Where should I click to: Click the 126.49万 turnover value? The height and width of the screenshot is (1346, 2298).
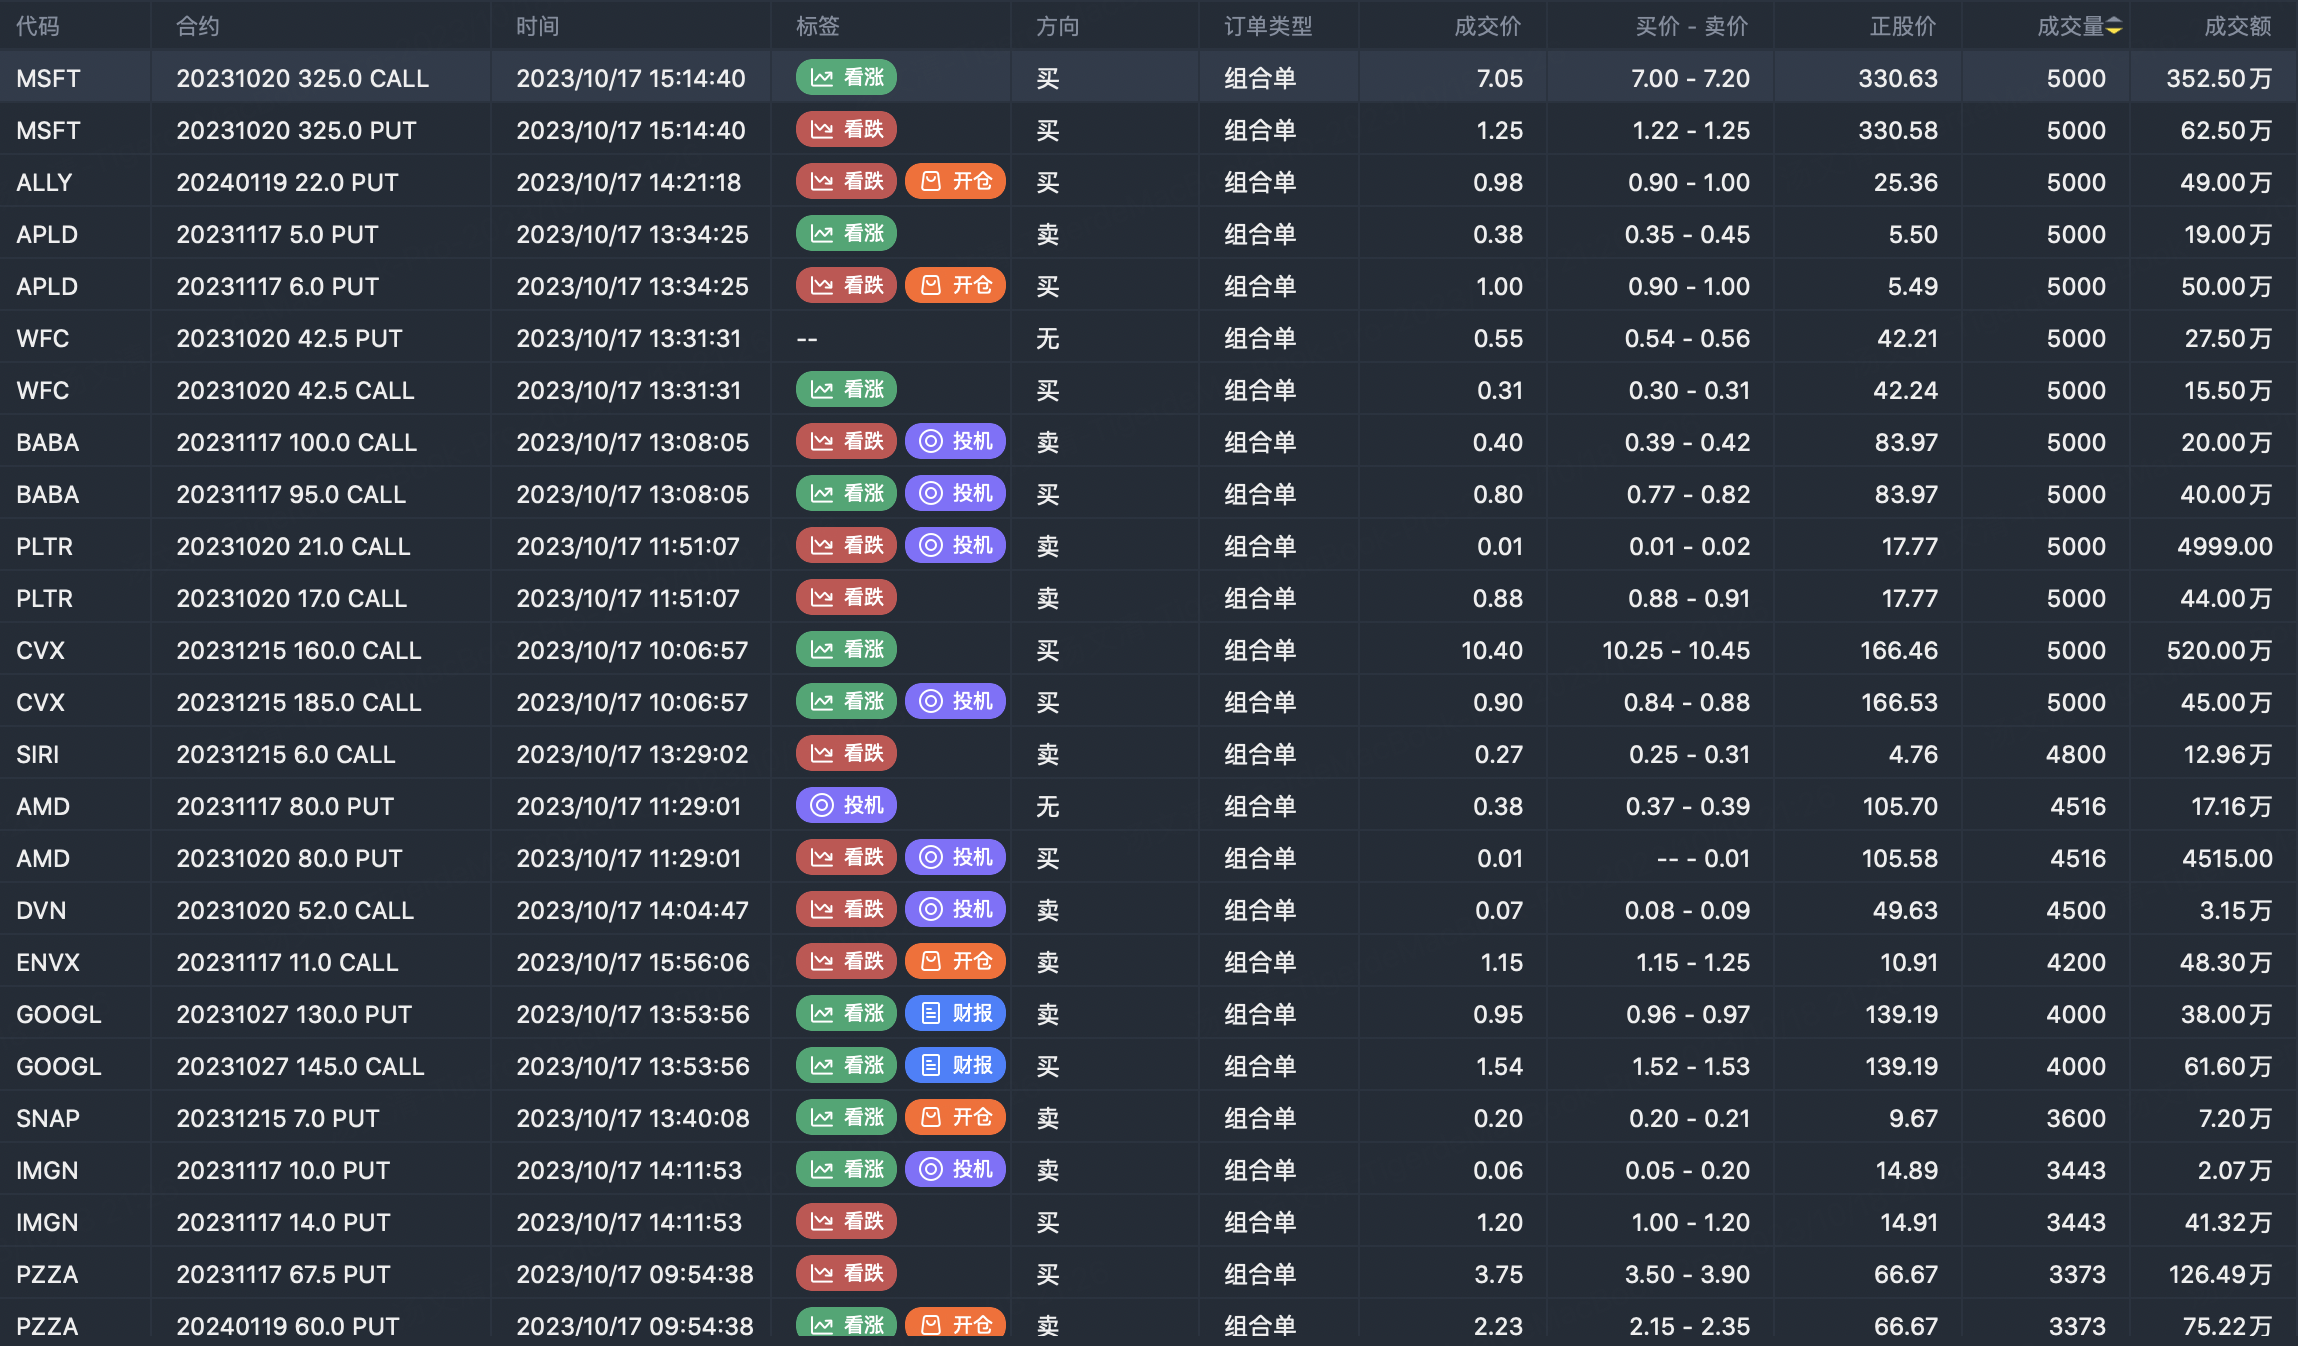click(x=2221, y=1274)
